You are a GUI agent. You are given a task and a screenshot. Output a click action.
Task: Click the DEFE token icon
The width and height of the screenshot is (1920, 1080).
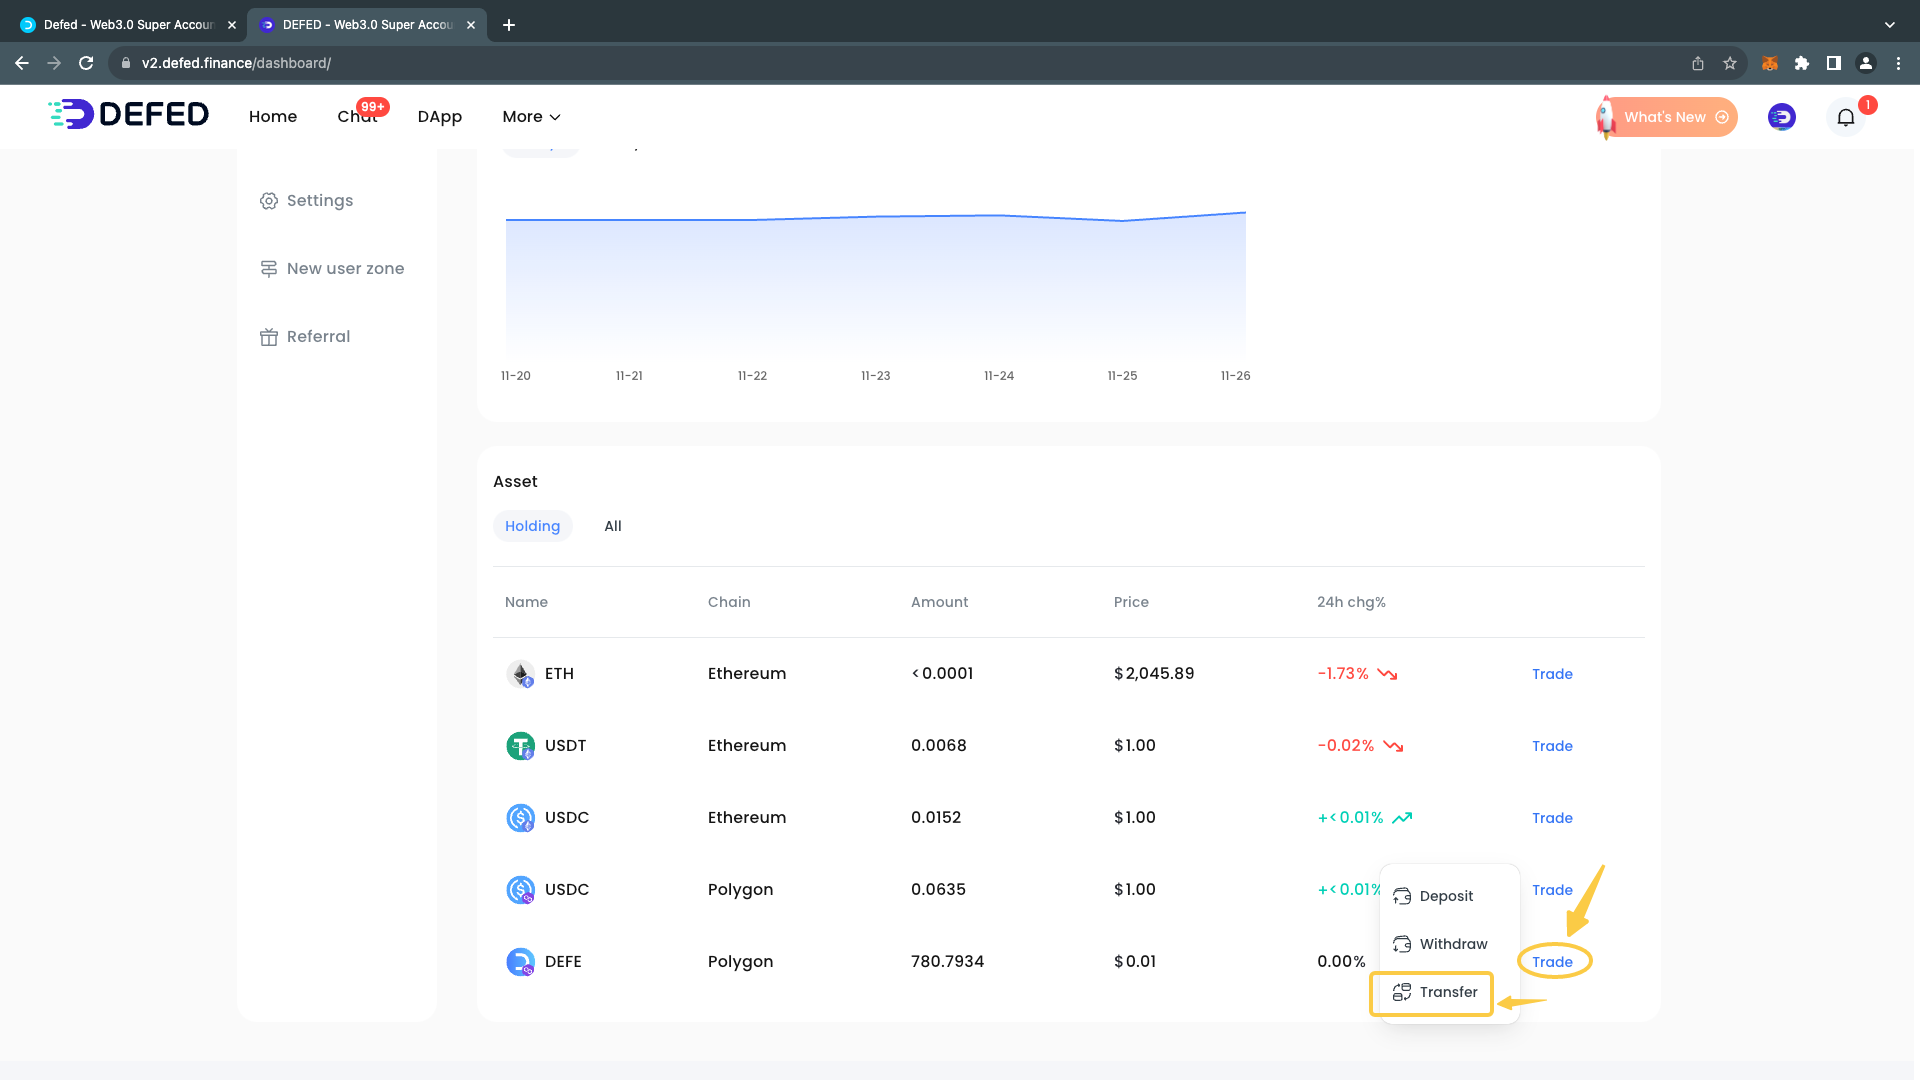[520, 962]
